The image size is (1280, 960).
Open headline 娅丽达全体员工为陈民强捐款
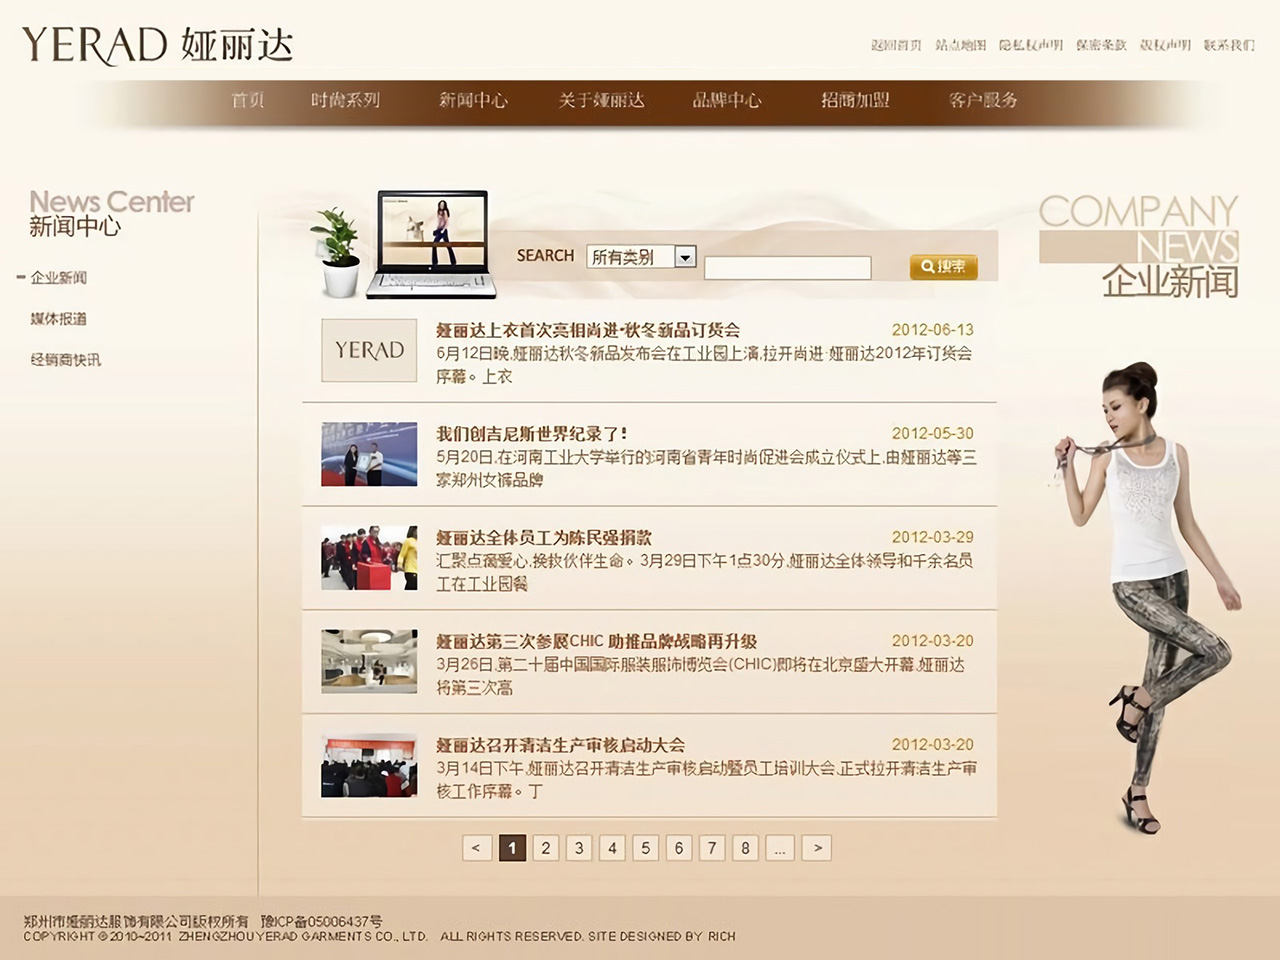[544, 538]
